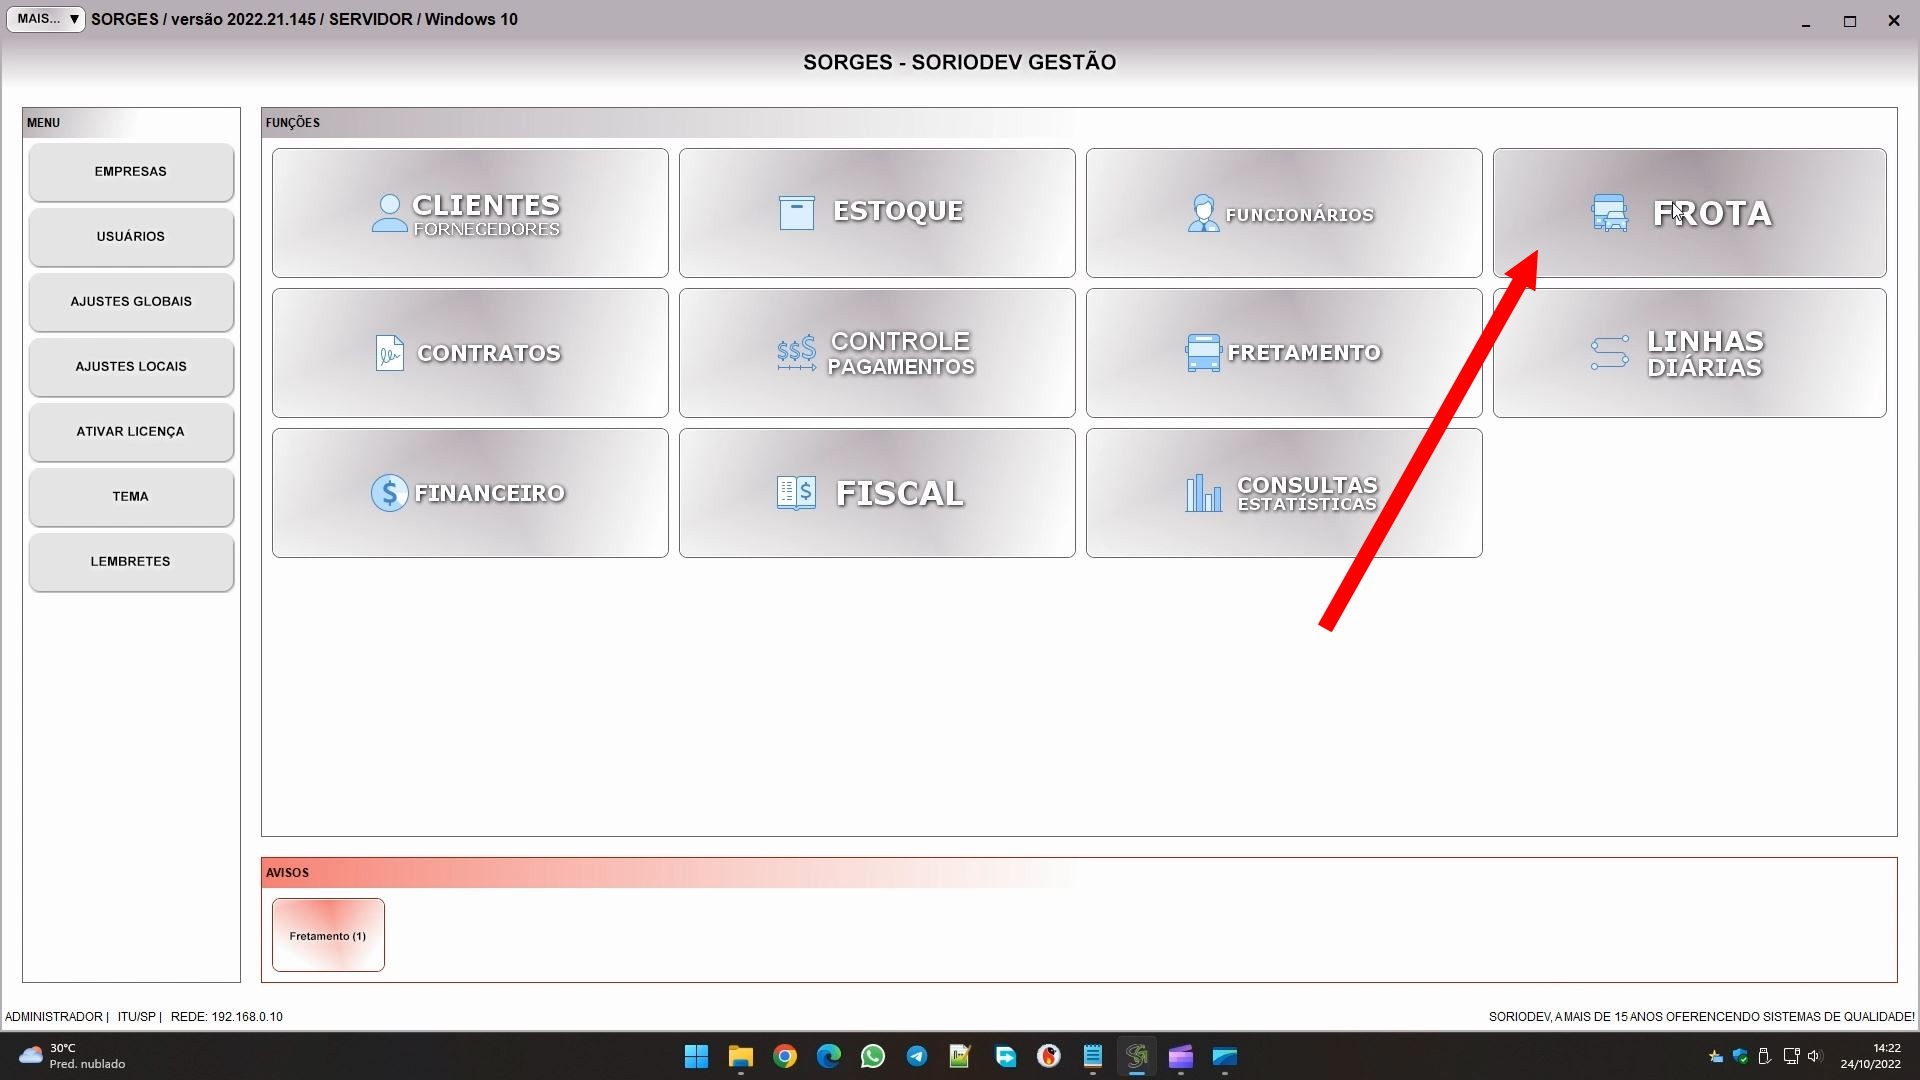Screen dimensions: 1920x1080
Task: Open the FISCAL function tile
Action: [877, 493]
